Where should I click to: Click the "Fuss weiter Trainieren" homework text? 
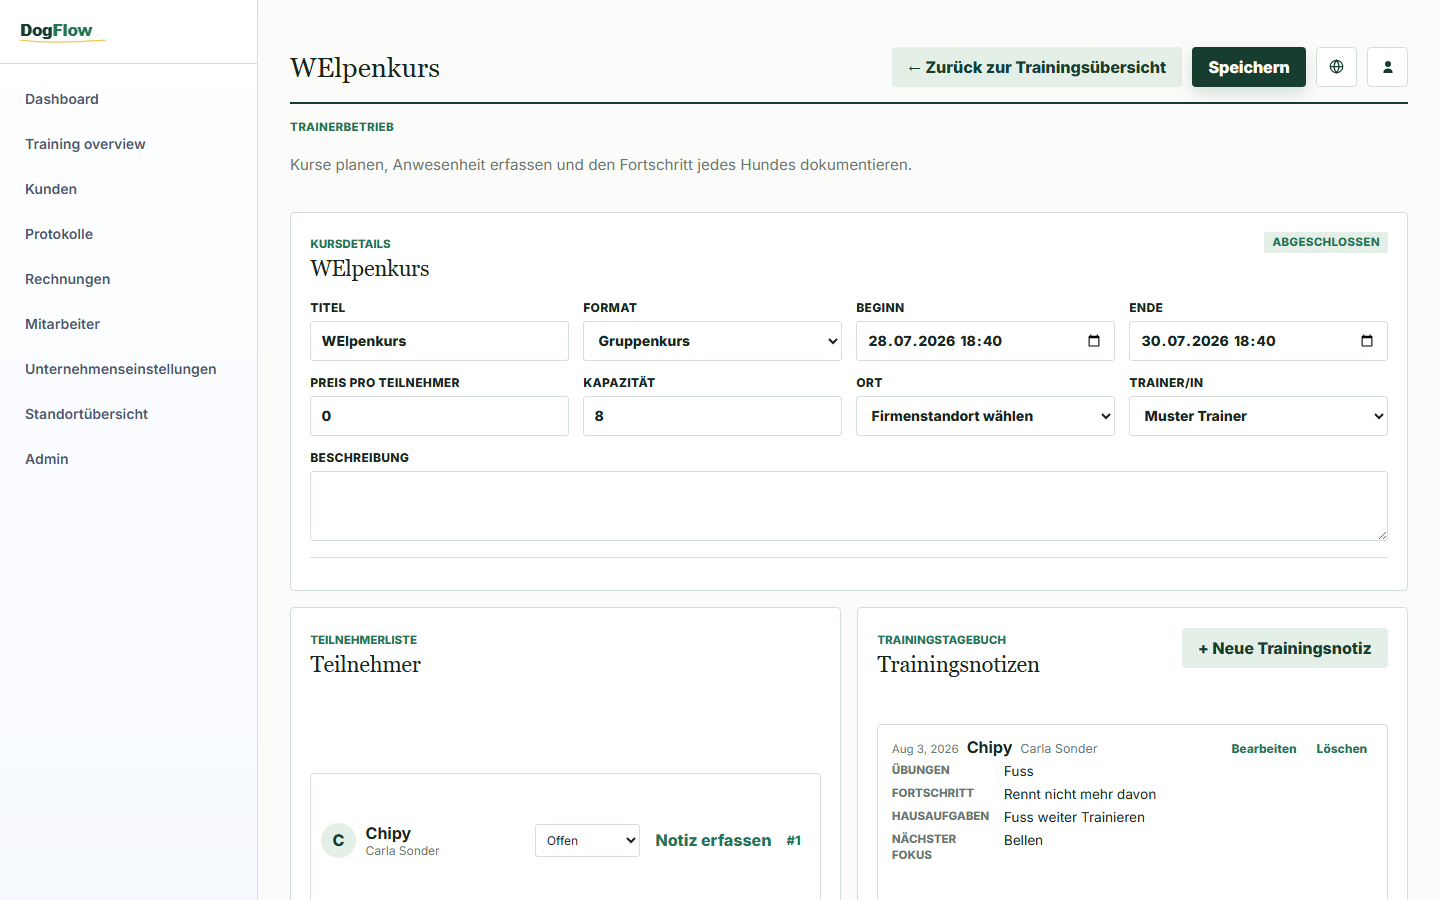click(1074, 817)
